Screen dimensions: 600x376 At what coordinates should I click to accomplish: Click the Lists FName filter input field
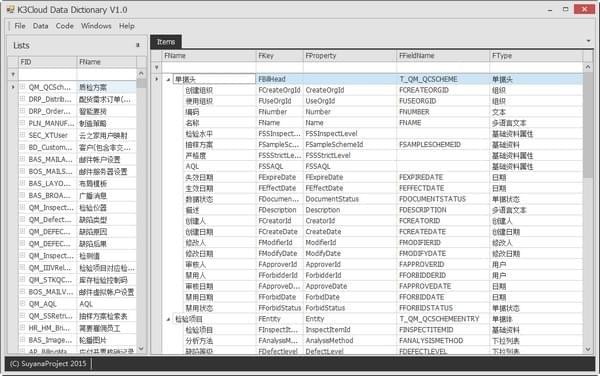[106, 74]
